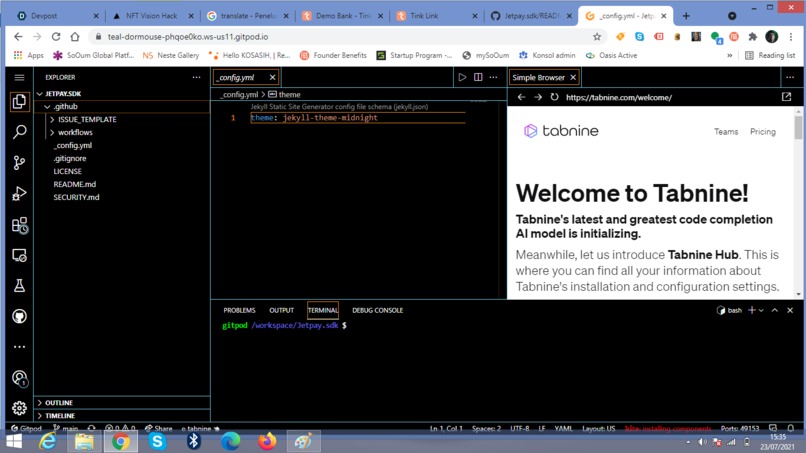Show hidden bookmarks via double chevron
Viewport: 806px width, 453px height.
729,55
